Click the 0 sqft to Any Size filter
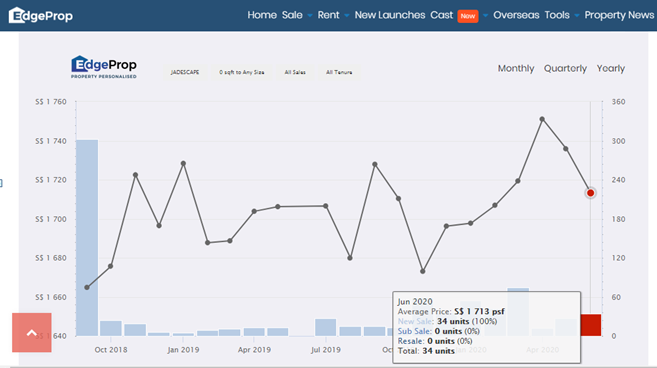657x368 pixels. coord(242,72)
